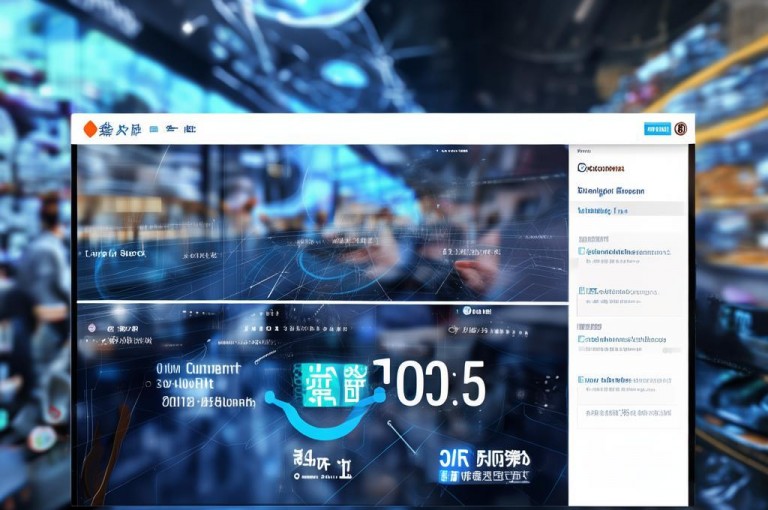Open the bold second heading link in the sidebar

click(x=611, y=191)
